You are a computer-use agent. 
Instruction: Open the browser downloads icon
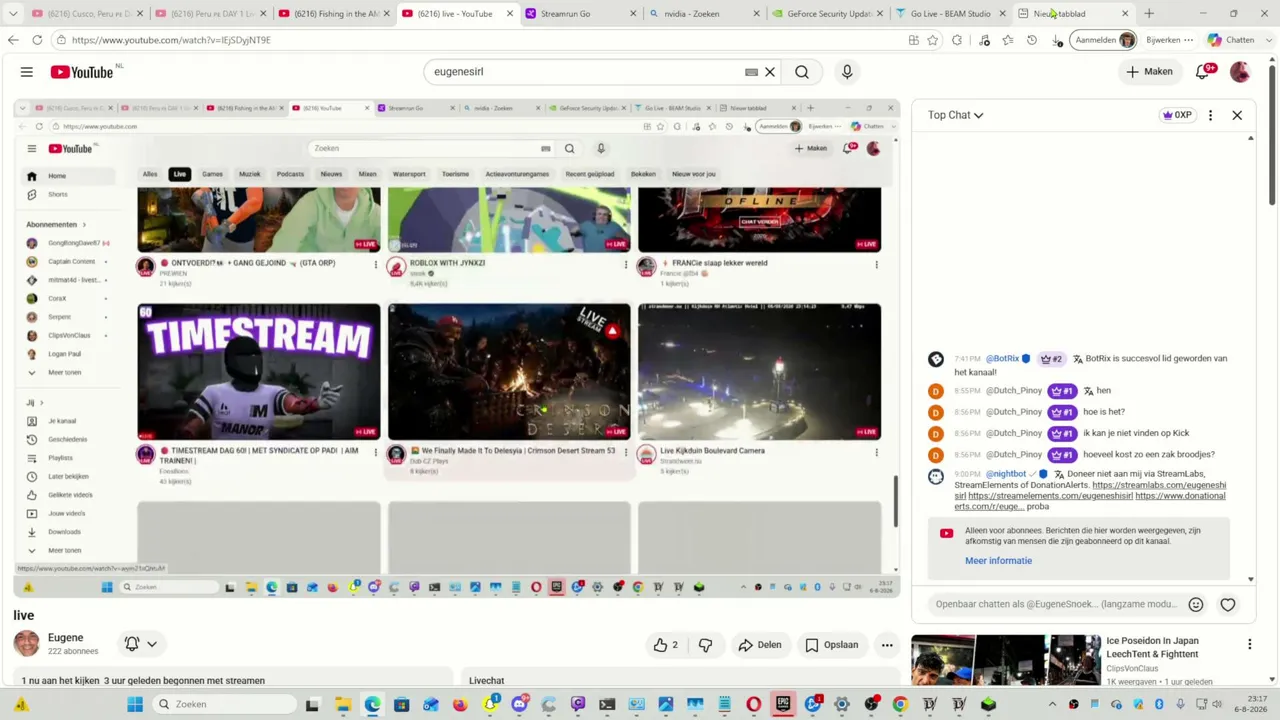pyautogui.click(x=1057, y=40)
